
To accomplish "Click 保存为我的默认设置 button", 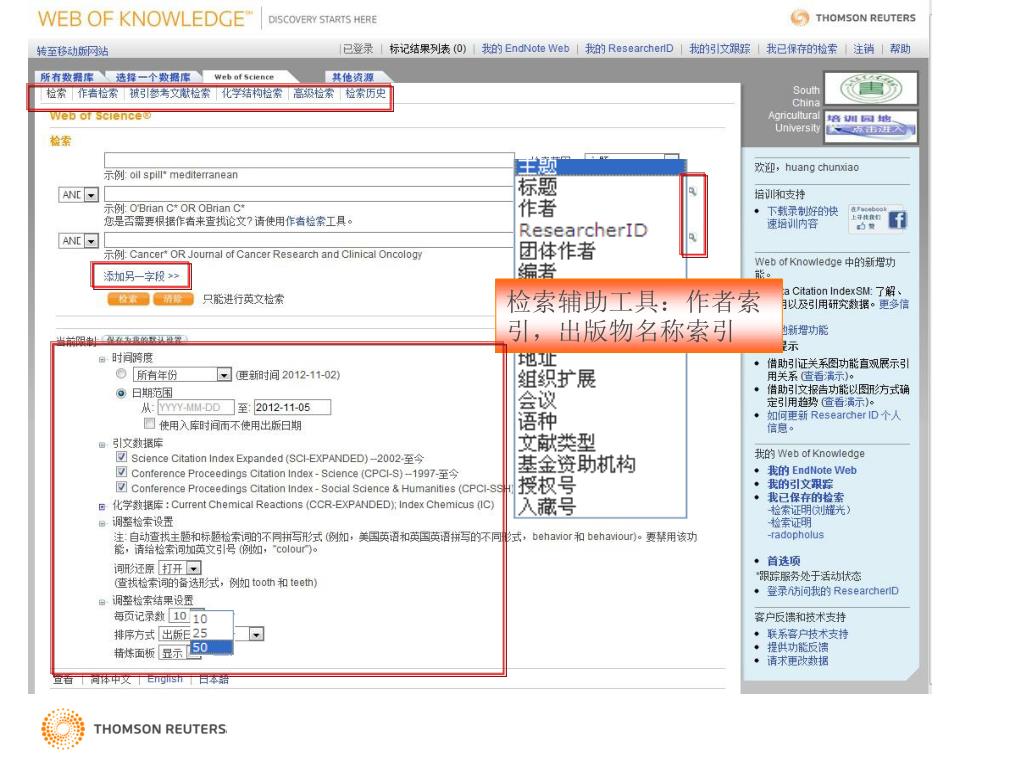I will [144, 340].
